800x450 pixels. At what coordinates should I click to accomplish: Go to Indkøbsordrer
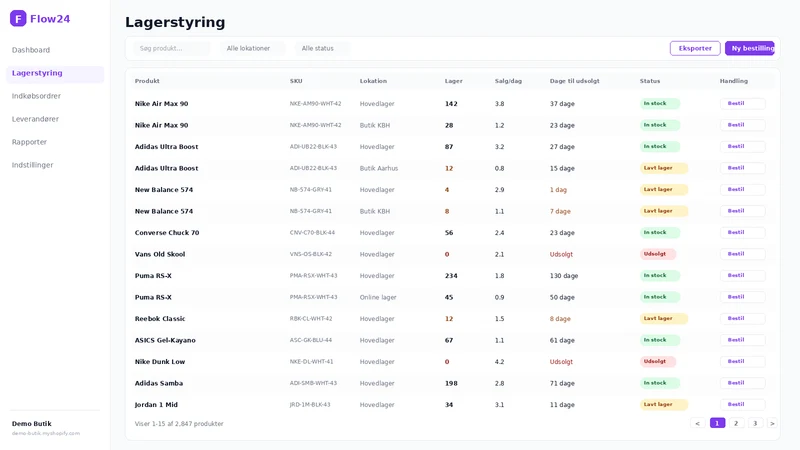[36, 96]
